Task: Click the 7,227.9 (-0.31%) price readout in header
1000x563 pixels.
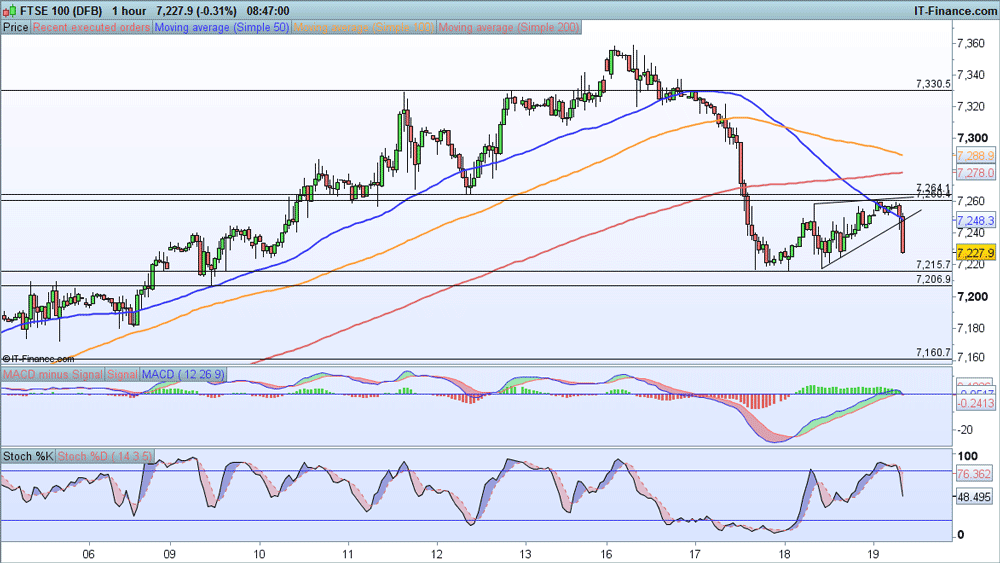Action: click(x=196, y=11)
